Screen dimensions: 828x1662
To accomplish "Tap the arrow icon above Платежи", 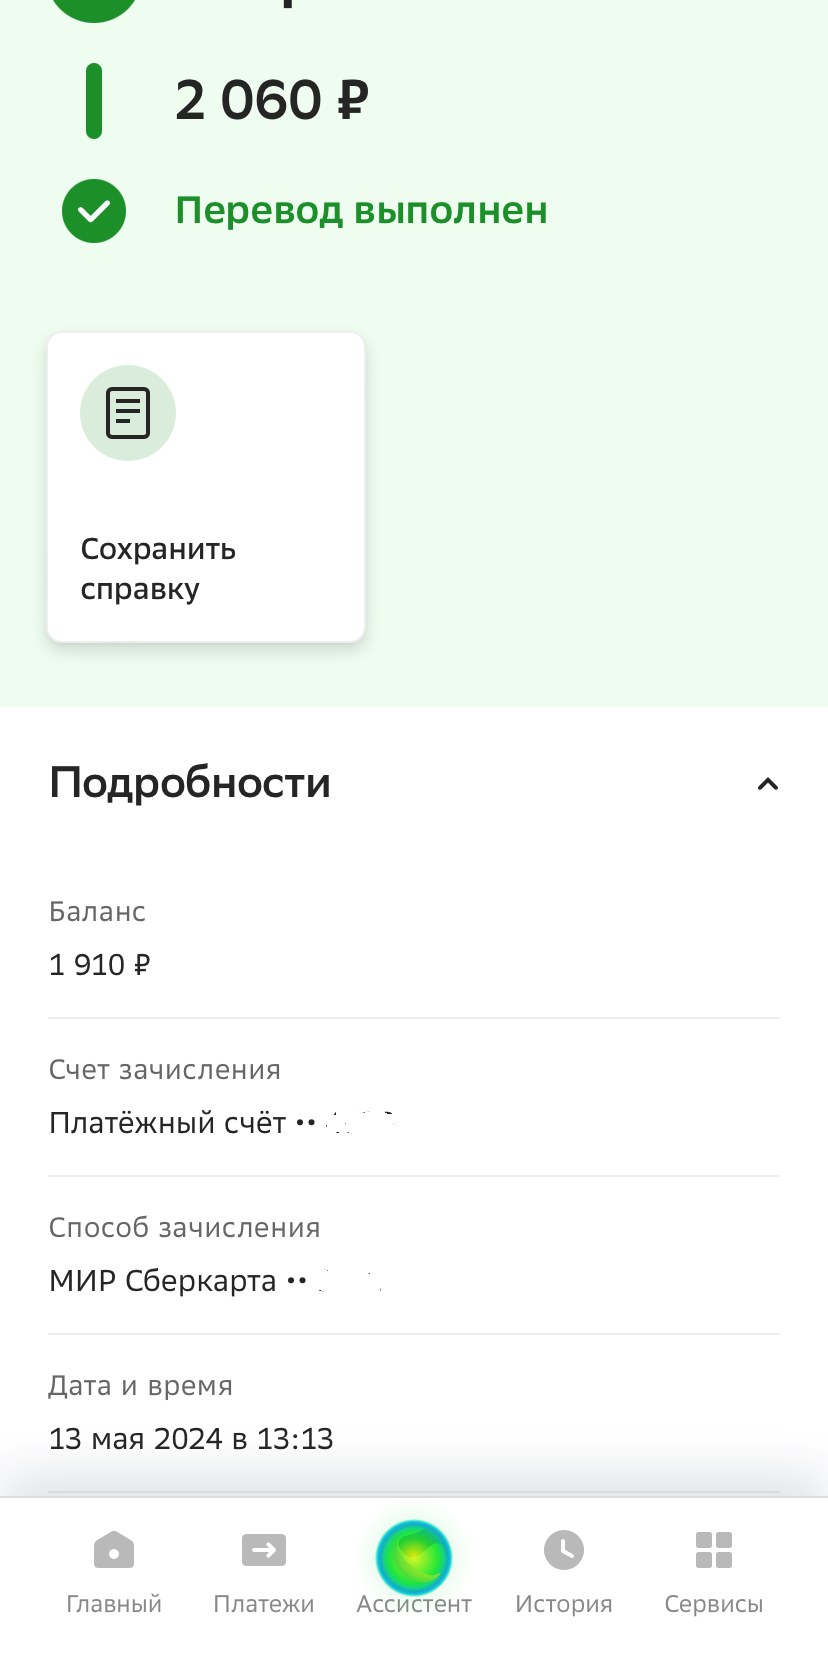I will pyautogui.click(x=264, y=1551).
